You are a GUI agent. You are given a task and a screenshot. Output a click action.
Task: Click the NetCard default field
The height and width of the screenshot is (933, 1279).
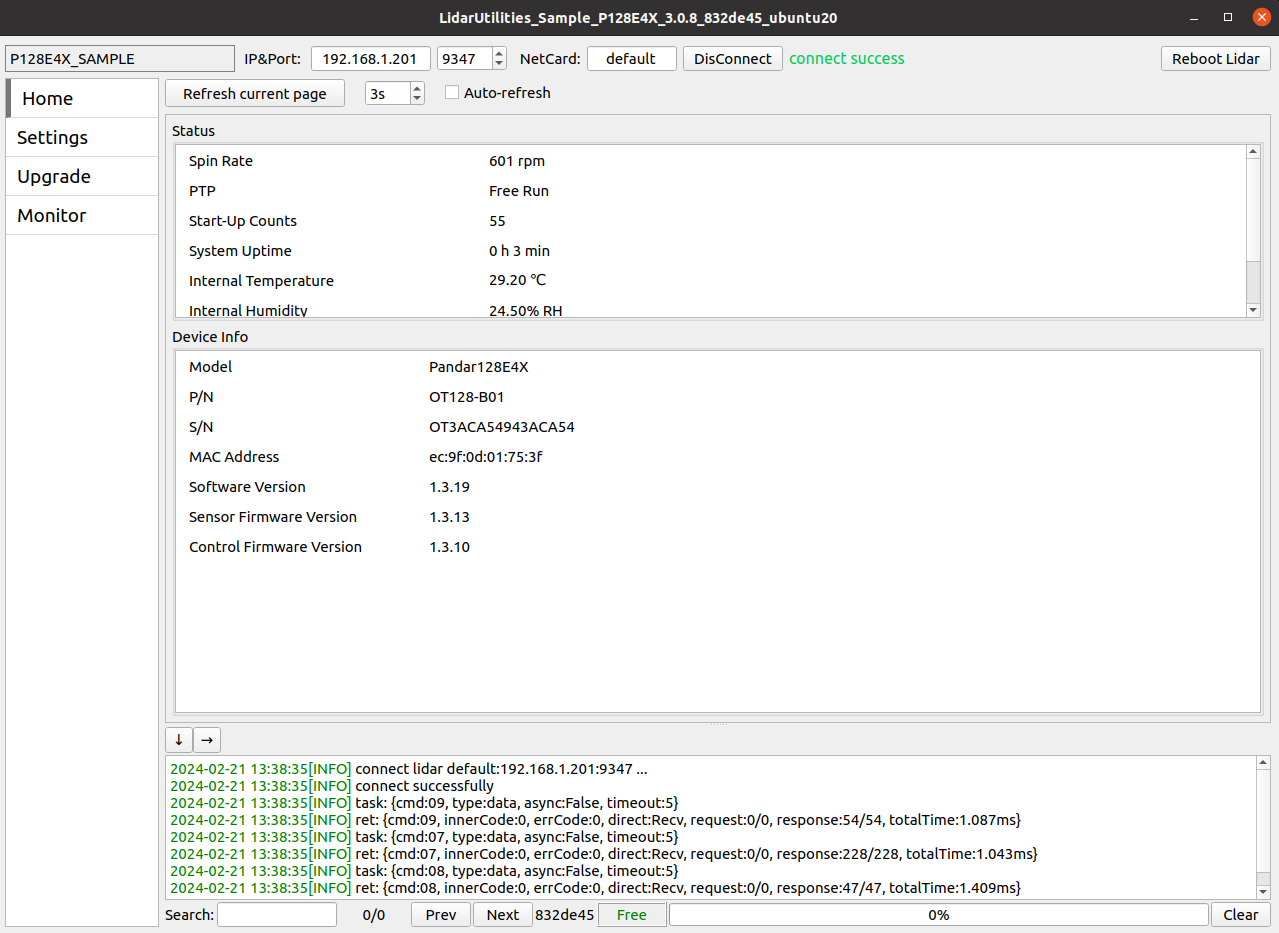tap(631, 58)
